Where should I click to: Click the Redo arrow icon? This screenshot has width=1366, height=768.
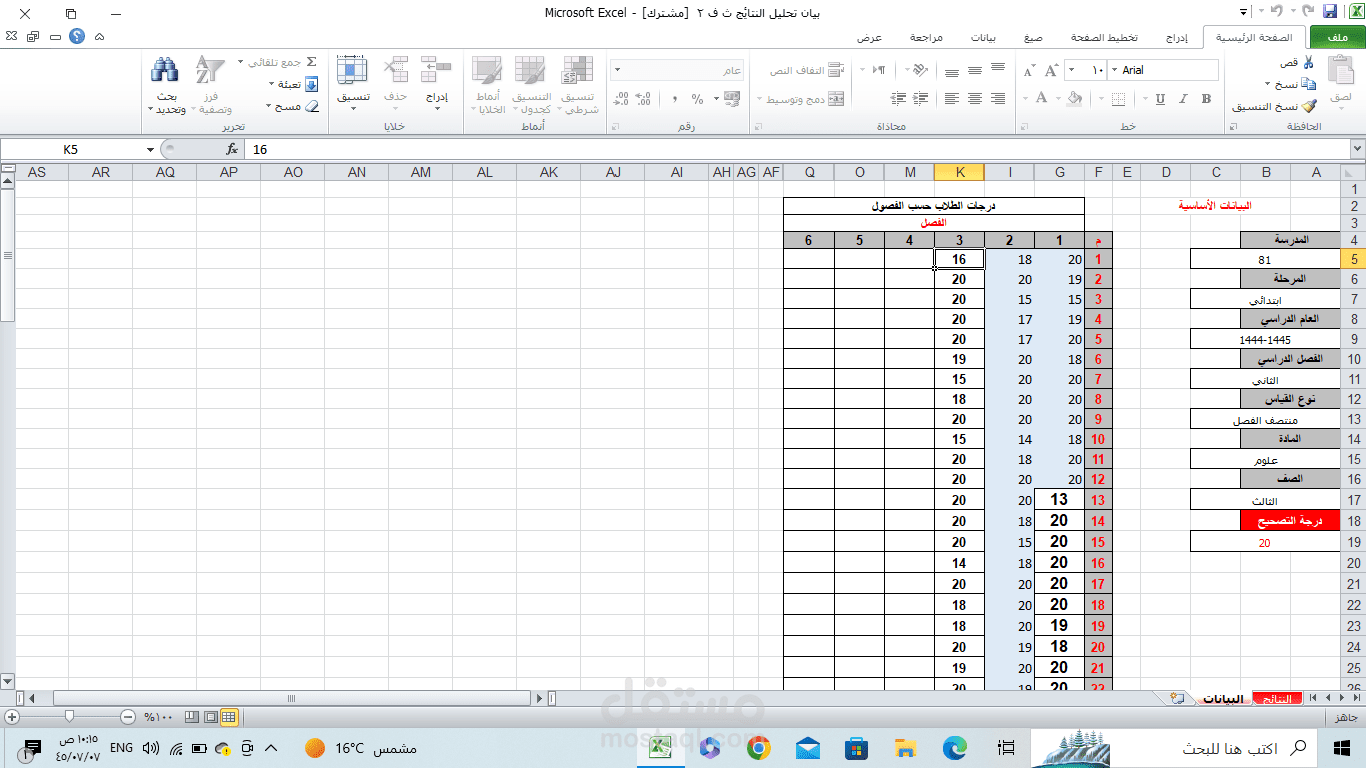click(x=1277, y=12)
